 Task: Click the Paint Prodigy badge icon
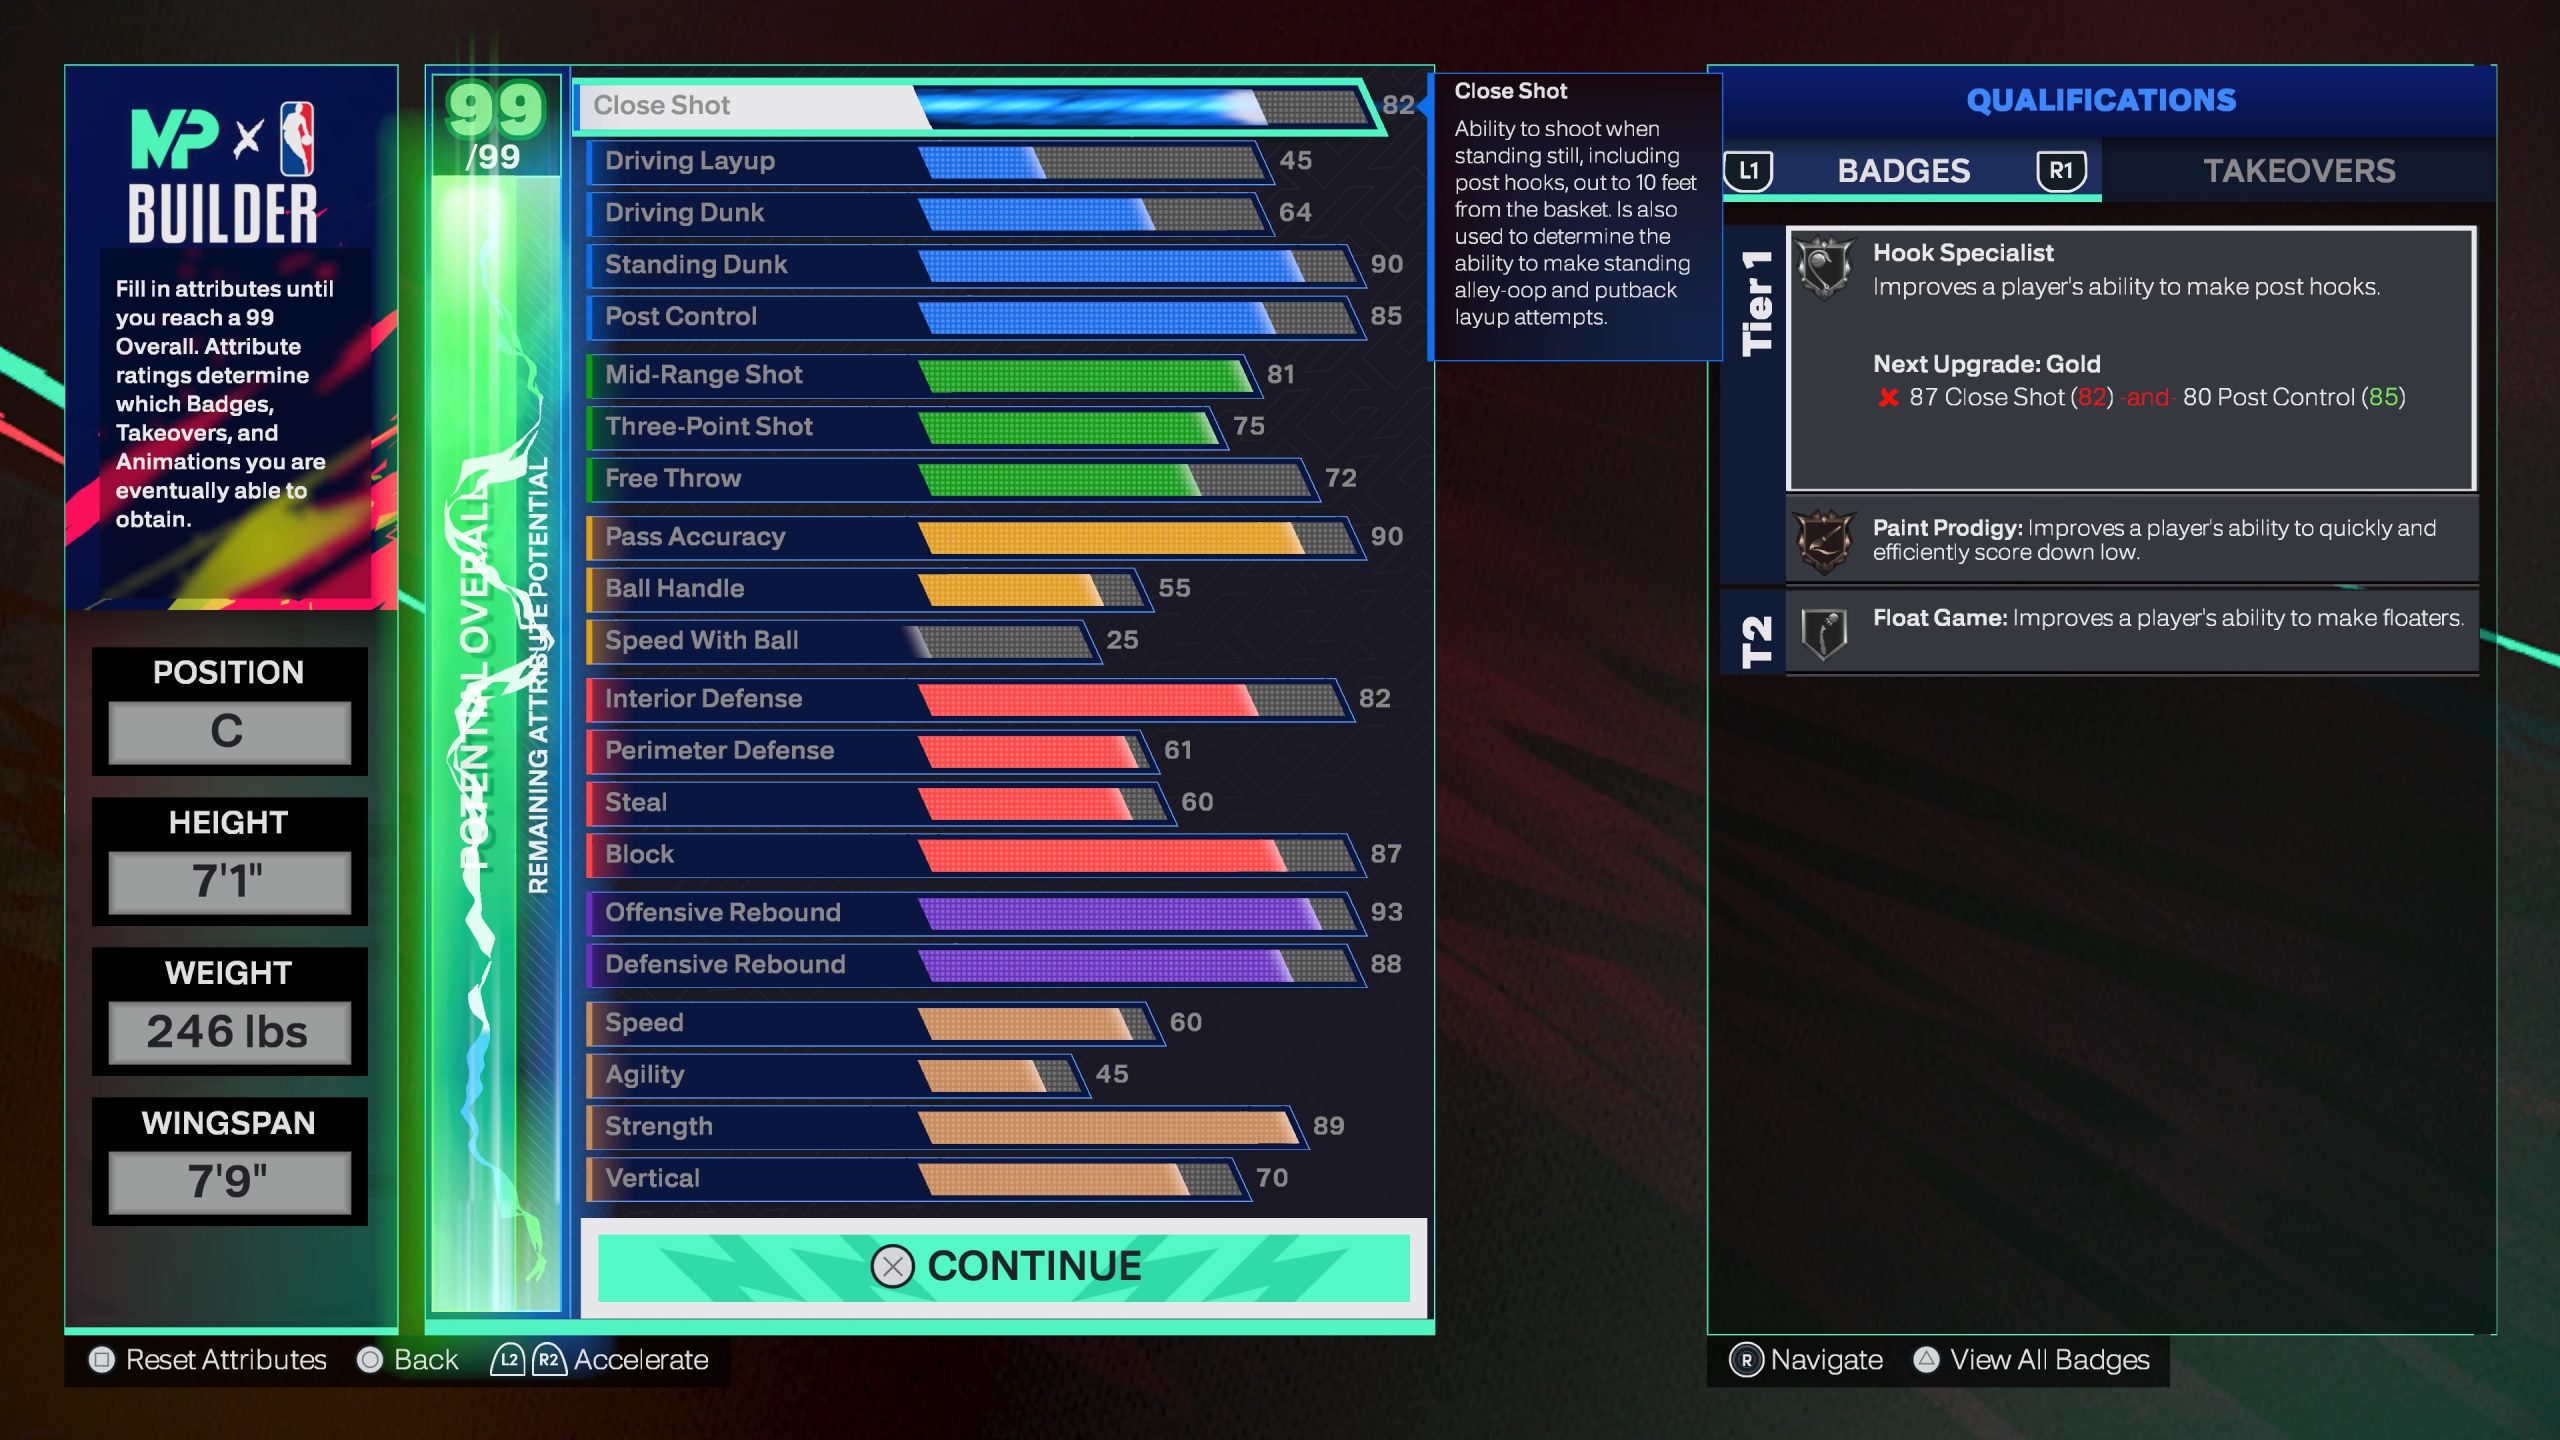[1823, 540]
